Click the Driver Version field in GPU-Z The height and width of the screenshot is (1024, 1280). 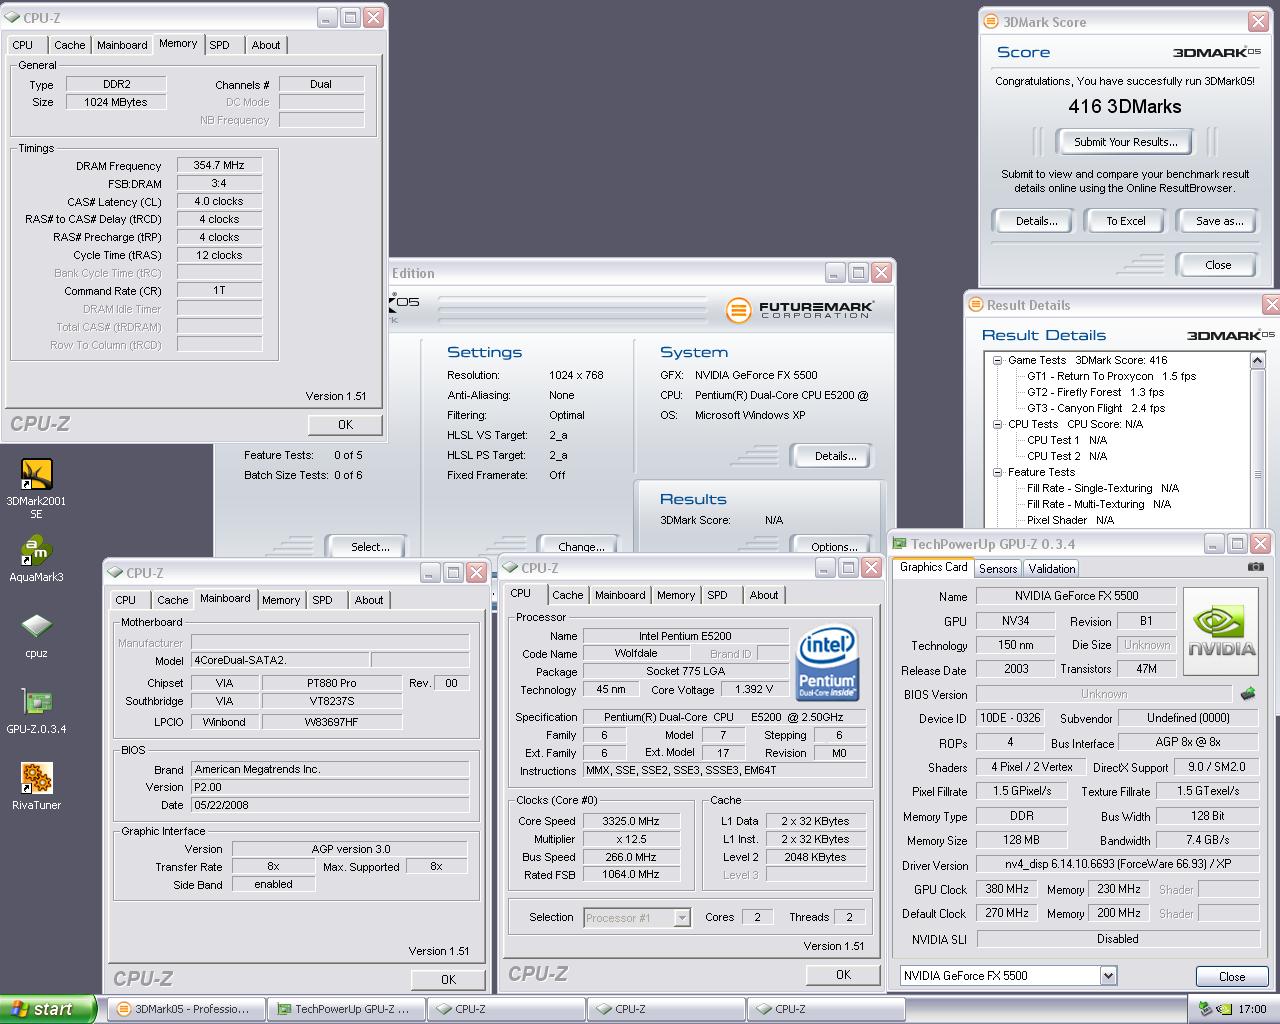click(1117, 864)
